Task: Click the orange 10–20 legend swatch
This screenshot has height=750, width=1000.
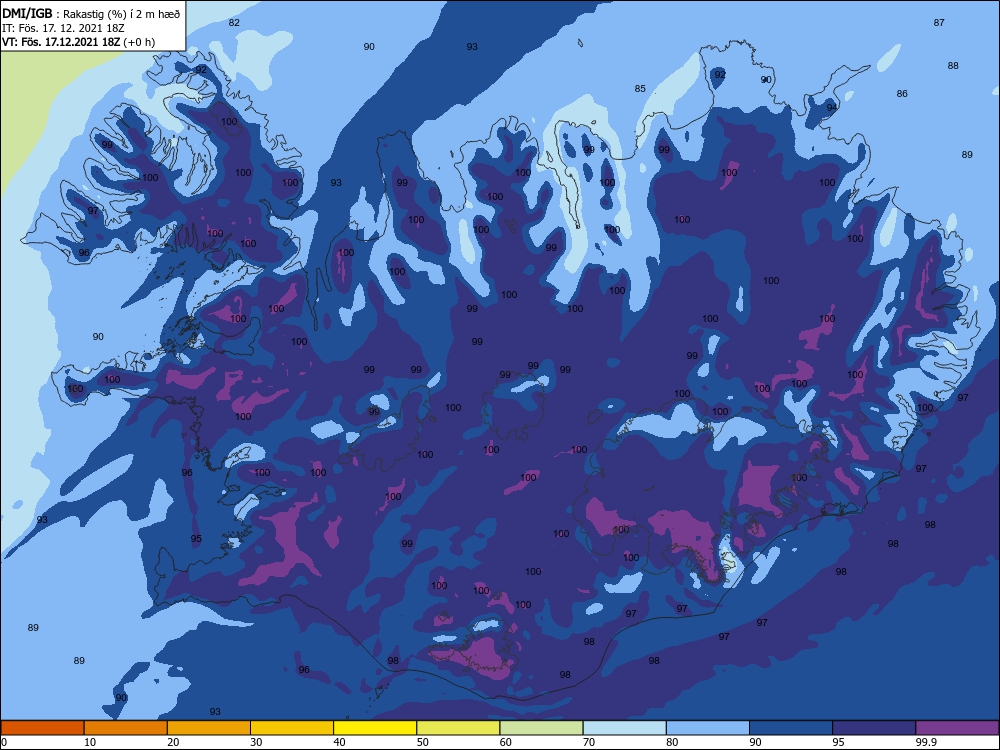Action: coord(126,728)
